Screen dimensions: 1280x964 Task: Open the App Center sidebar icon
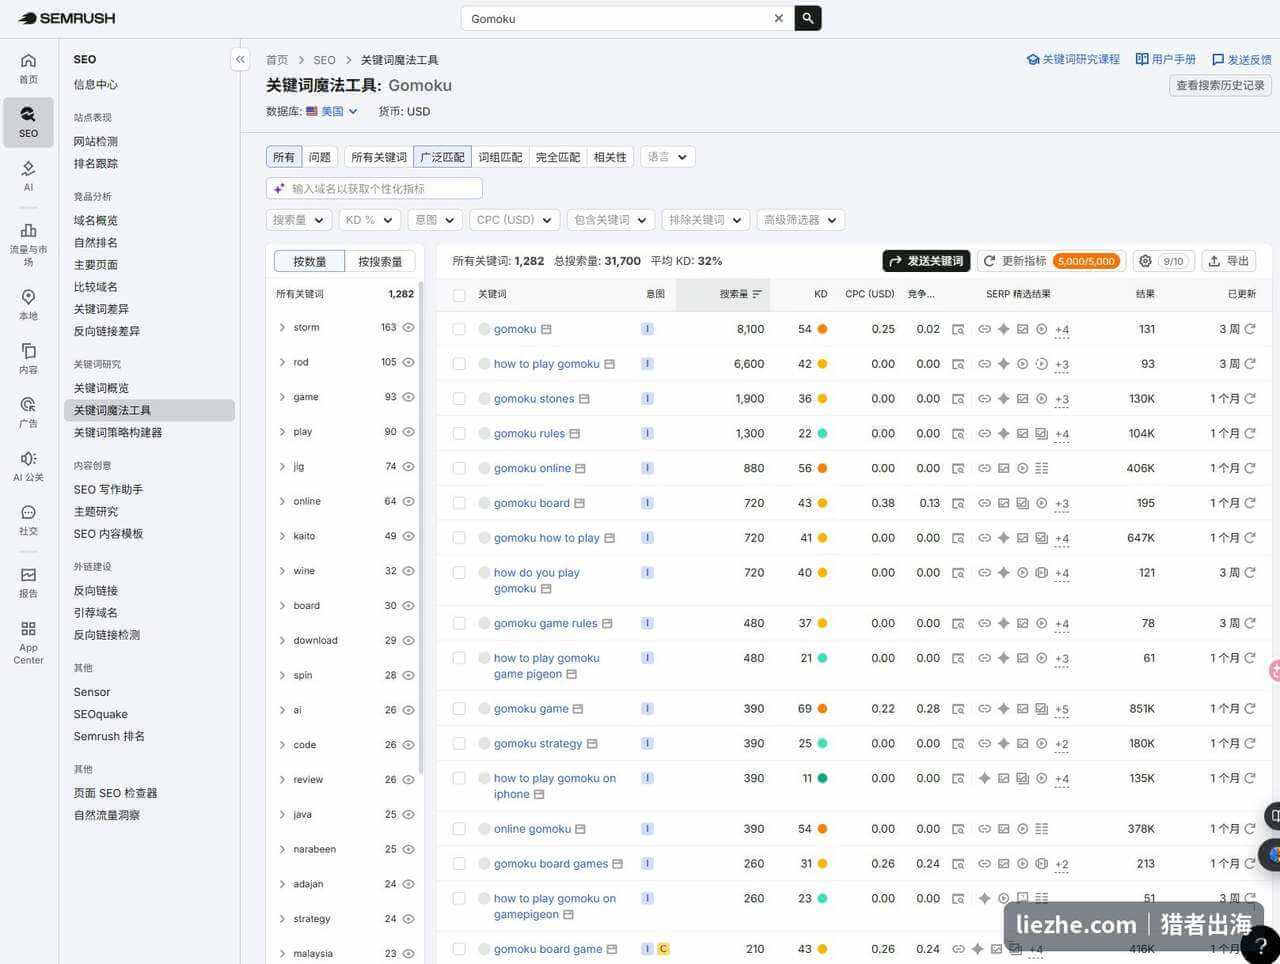28,641
